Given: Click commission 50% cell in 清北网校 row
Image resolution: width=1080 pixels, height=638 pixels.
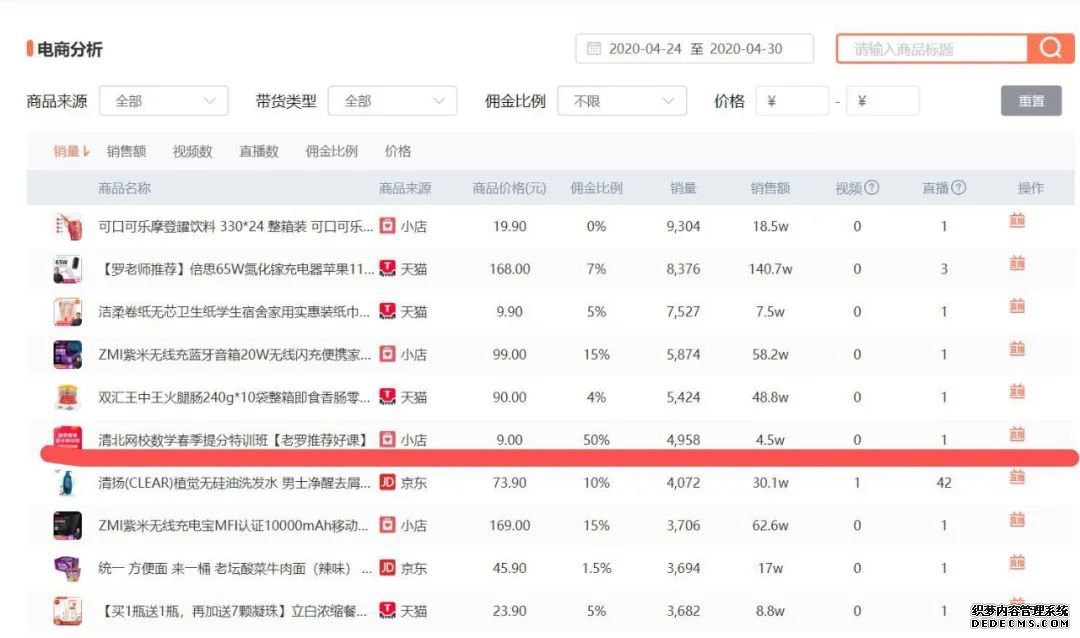Looking at the screenshot, I should point(596,440).
